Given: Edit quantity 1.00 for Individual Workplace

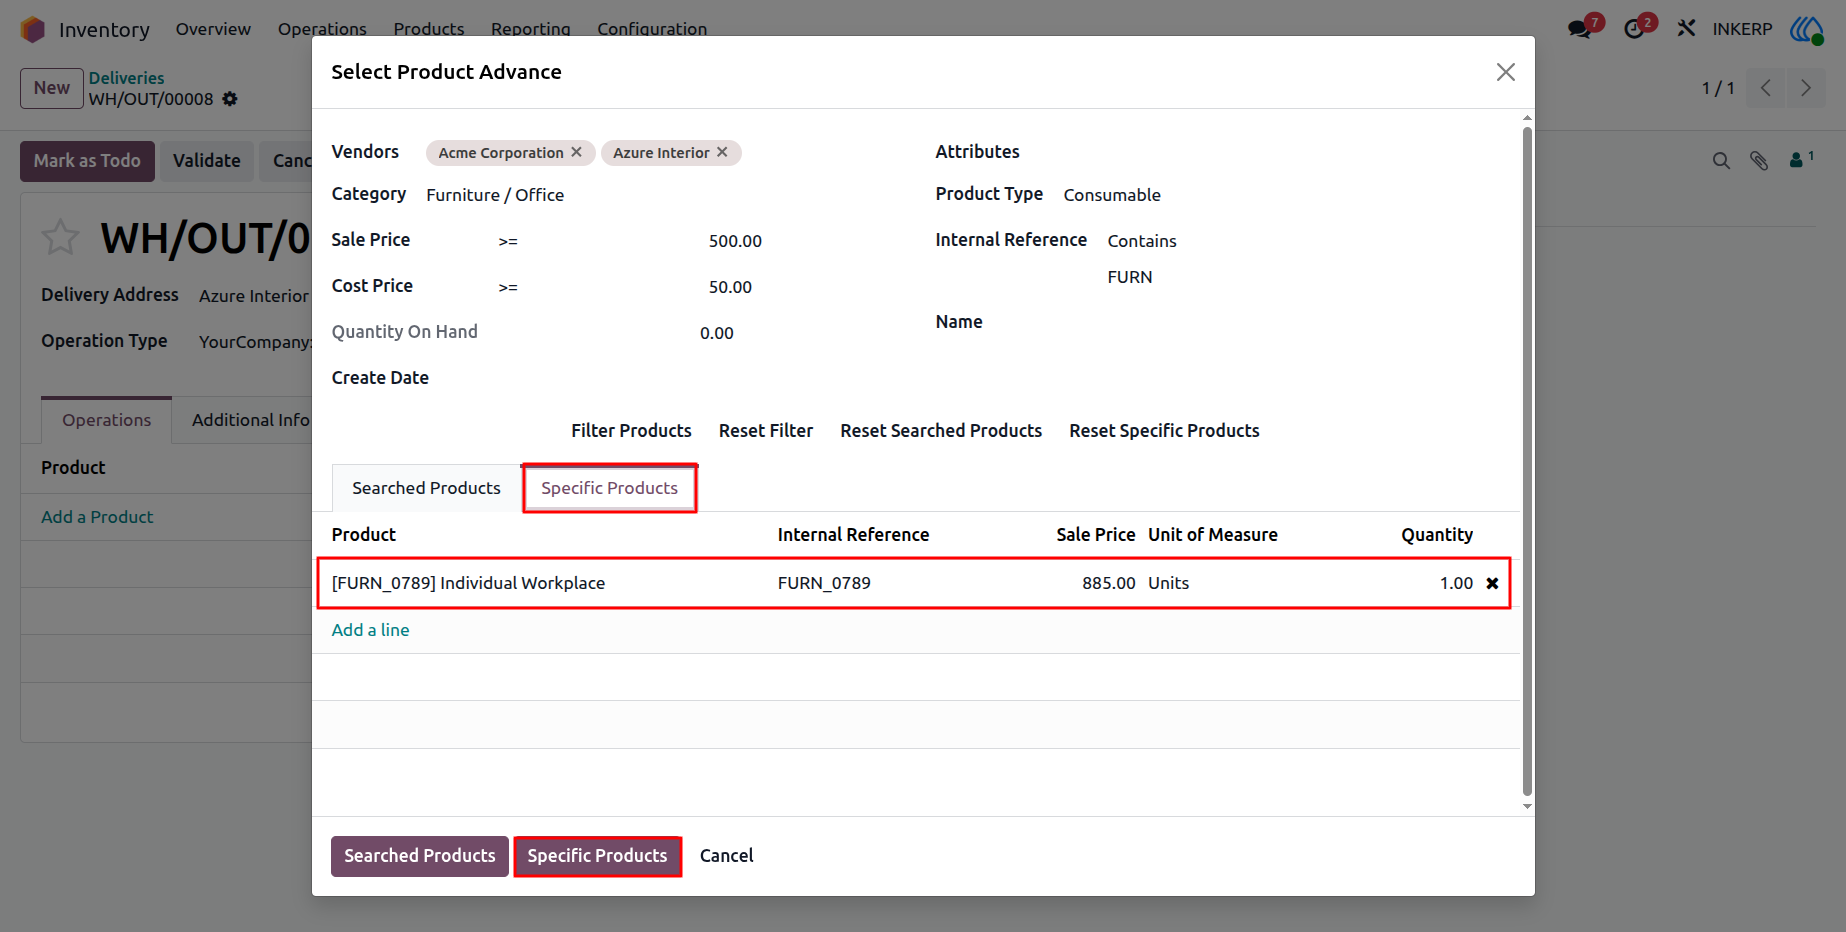Looking at the screenshot, I should [1456, 583].
